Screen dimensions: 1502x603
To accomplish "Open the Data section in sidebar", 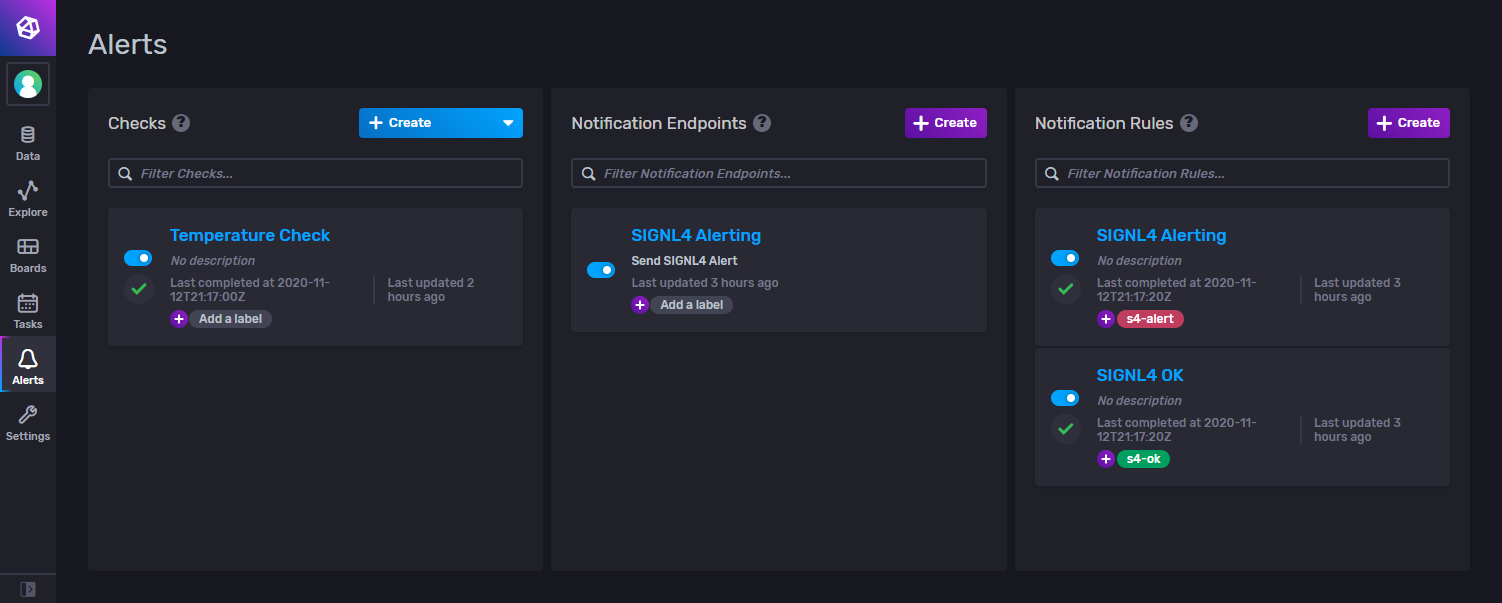I will pyautogui.click(x=28, y=143).
